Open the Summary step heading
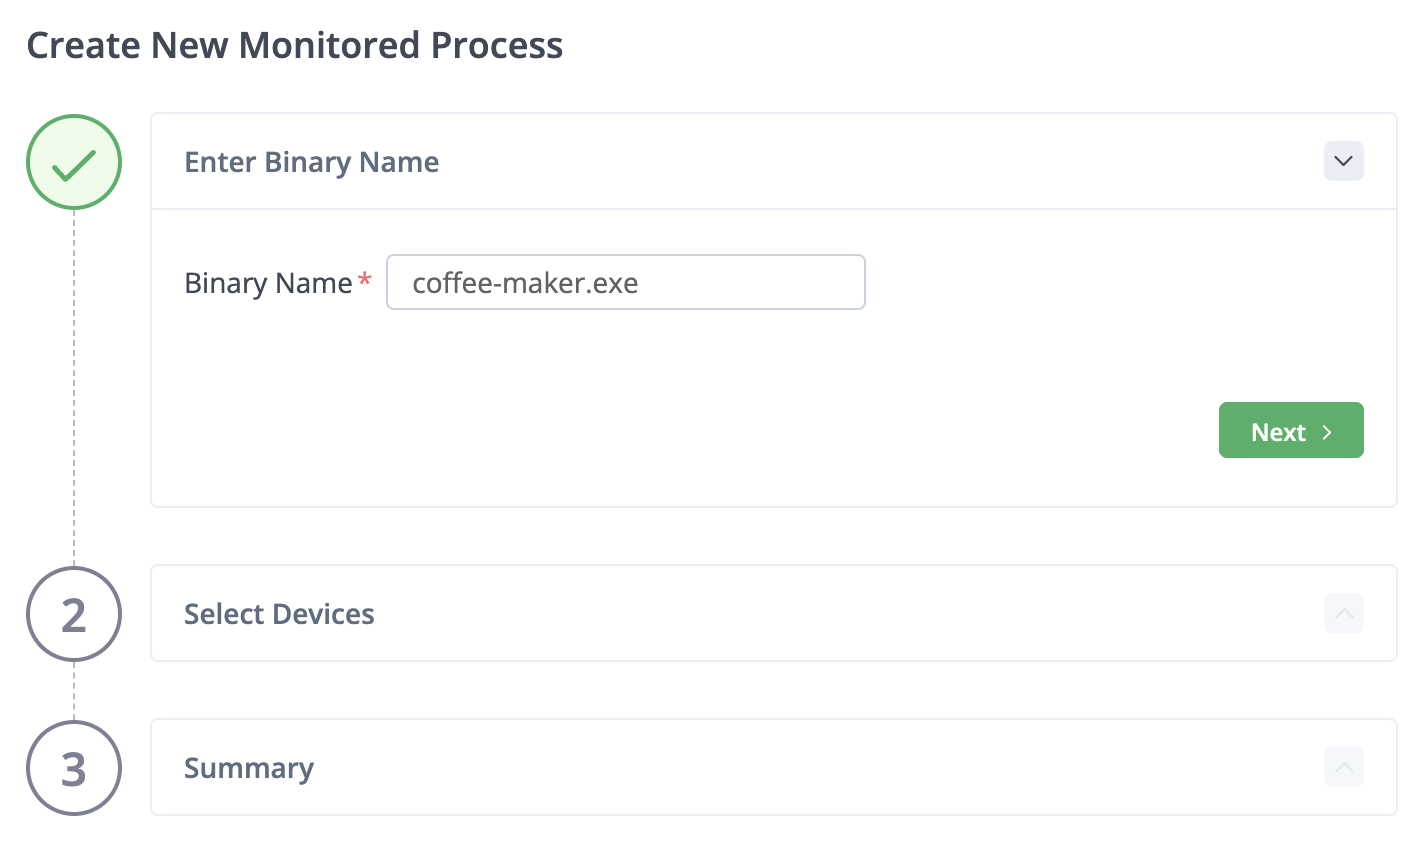The width and height of the screenshot is (1420, 846). tap(249, 768)
